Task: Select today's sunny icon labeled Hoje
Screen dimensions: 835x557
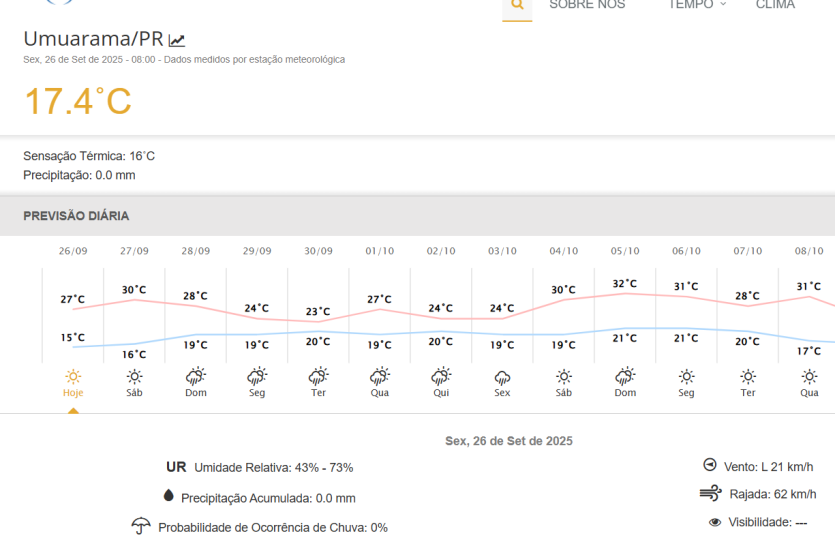Action: click(x=73, y=377)
